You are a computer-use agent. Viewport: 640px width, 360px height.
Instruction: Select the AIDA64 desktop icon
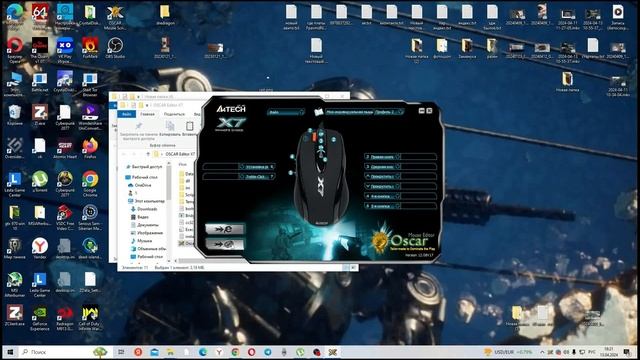click(x=40, y=17)
